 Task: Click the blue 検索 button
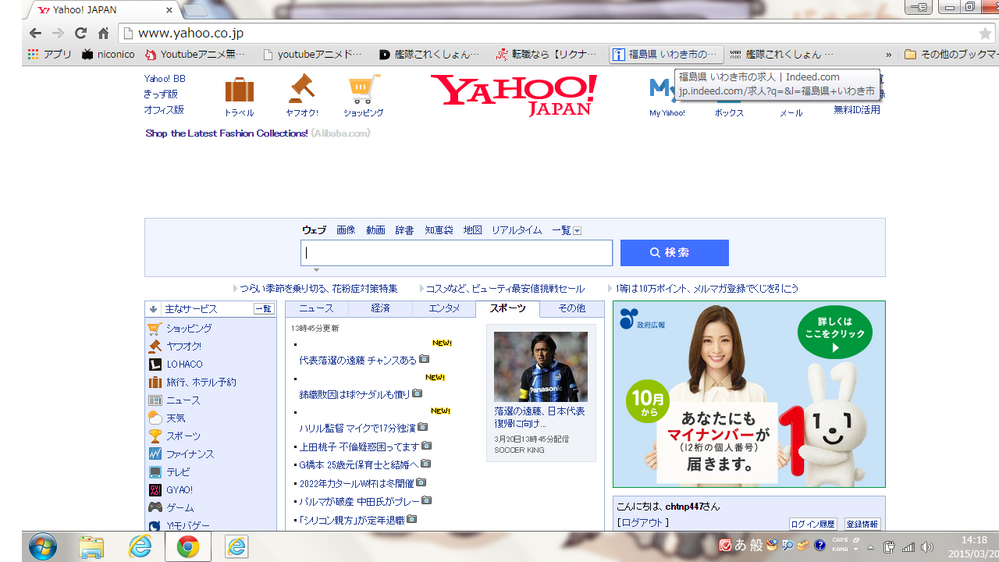pos(674,253)
